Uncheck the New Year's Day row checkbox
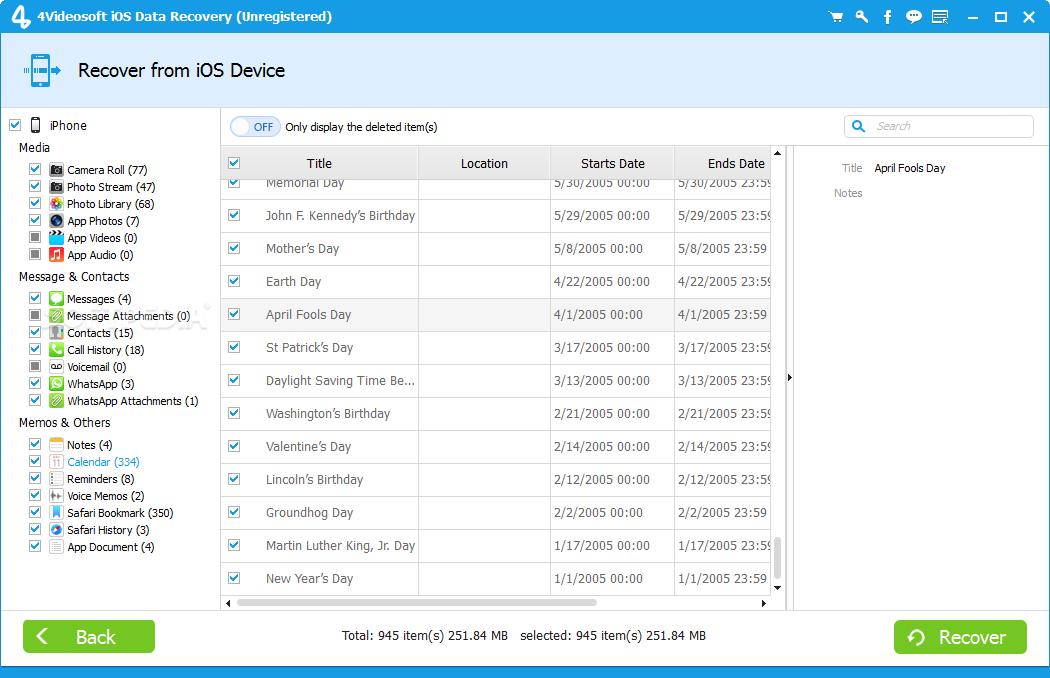This screenshot has width=1050, height=678. point(234,578)
